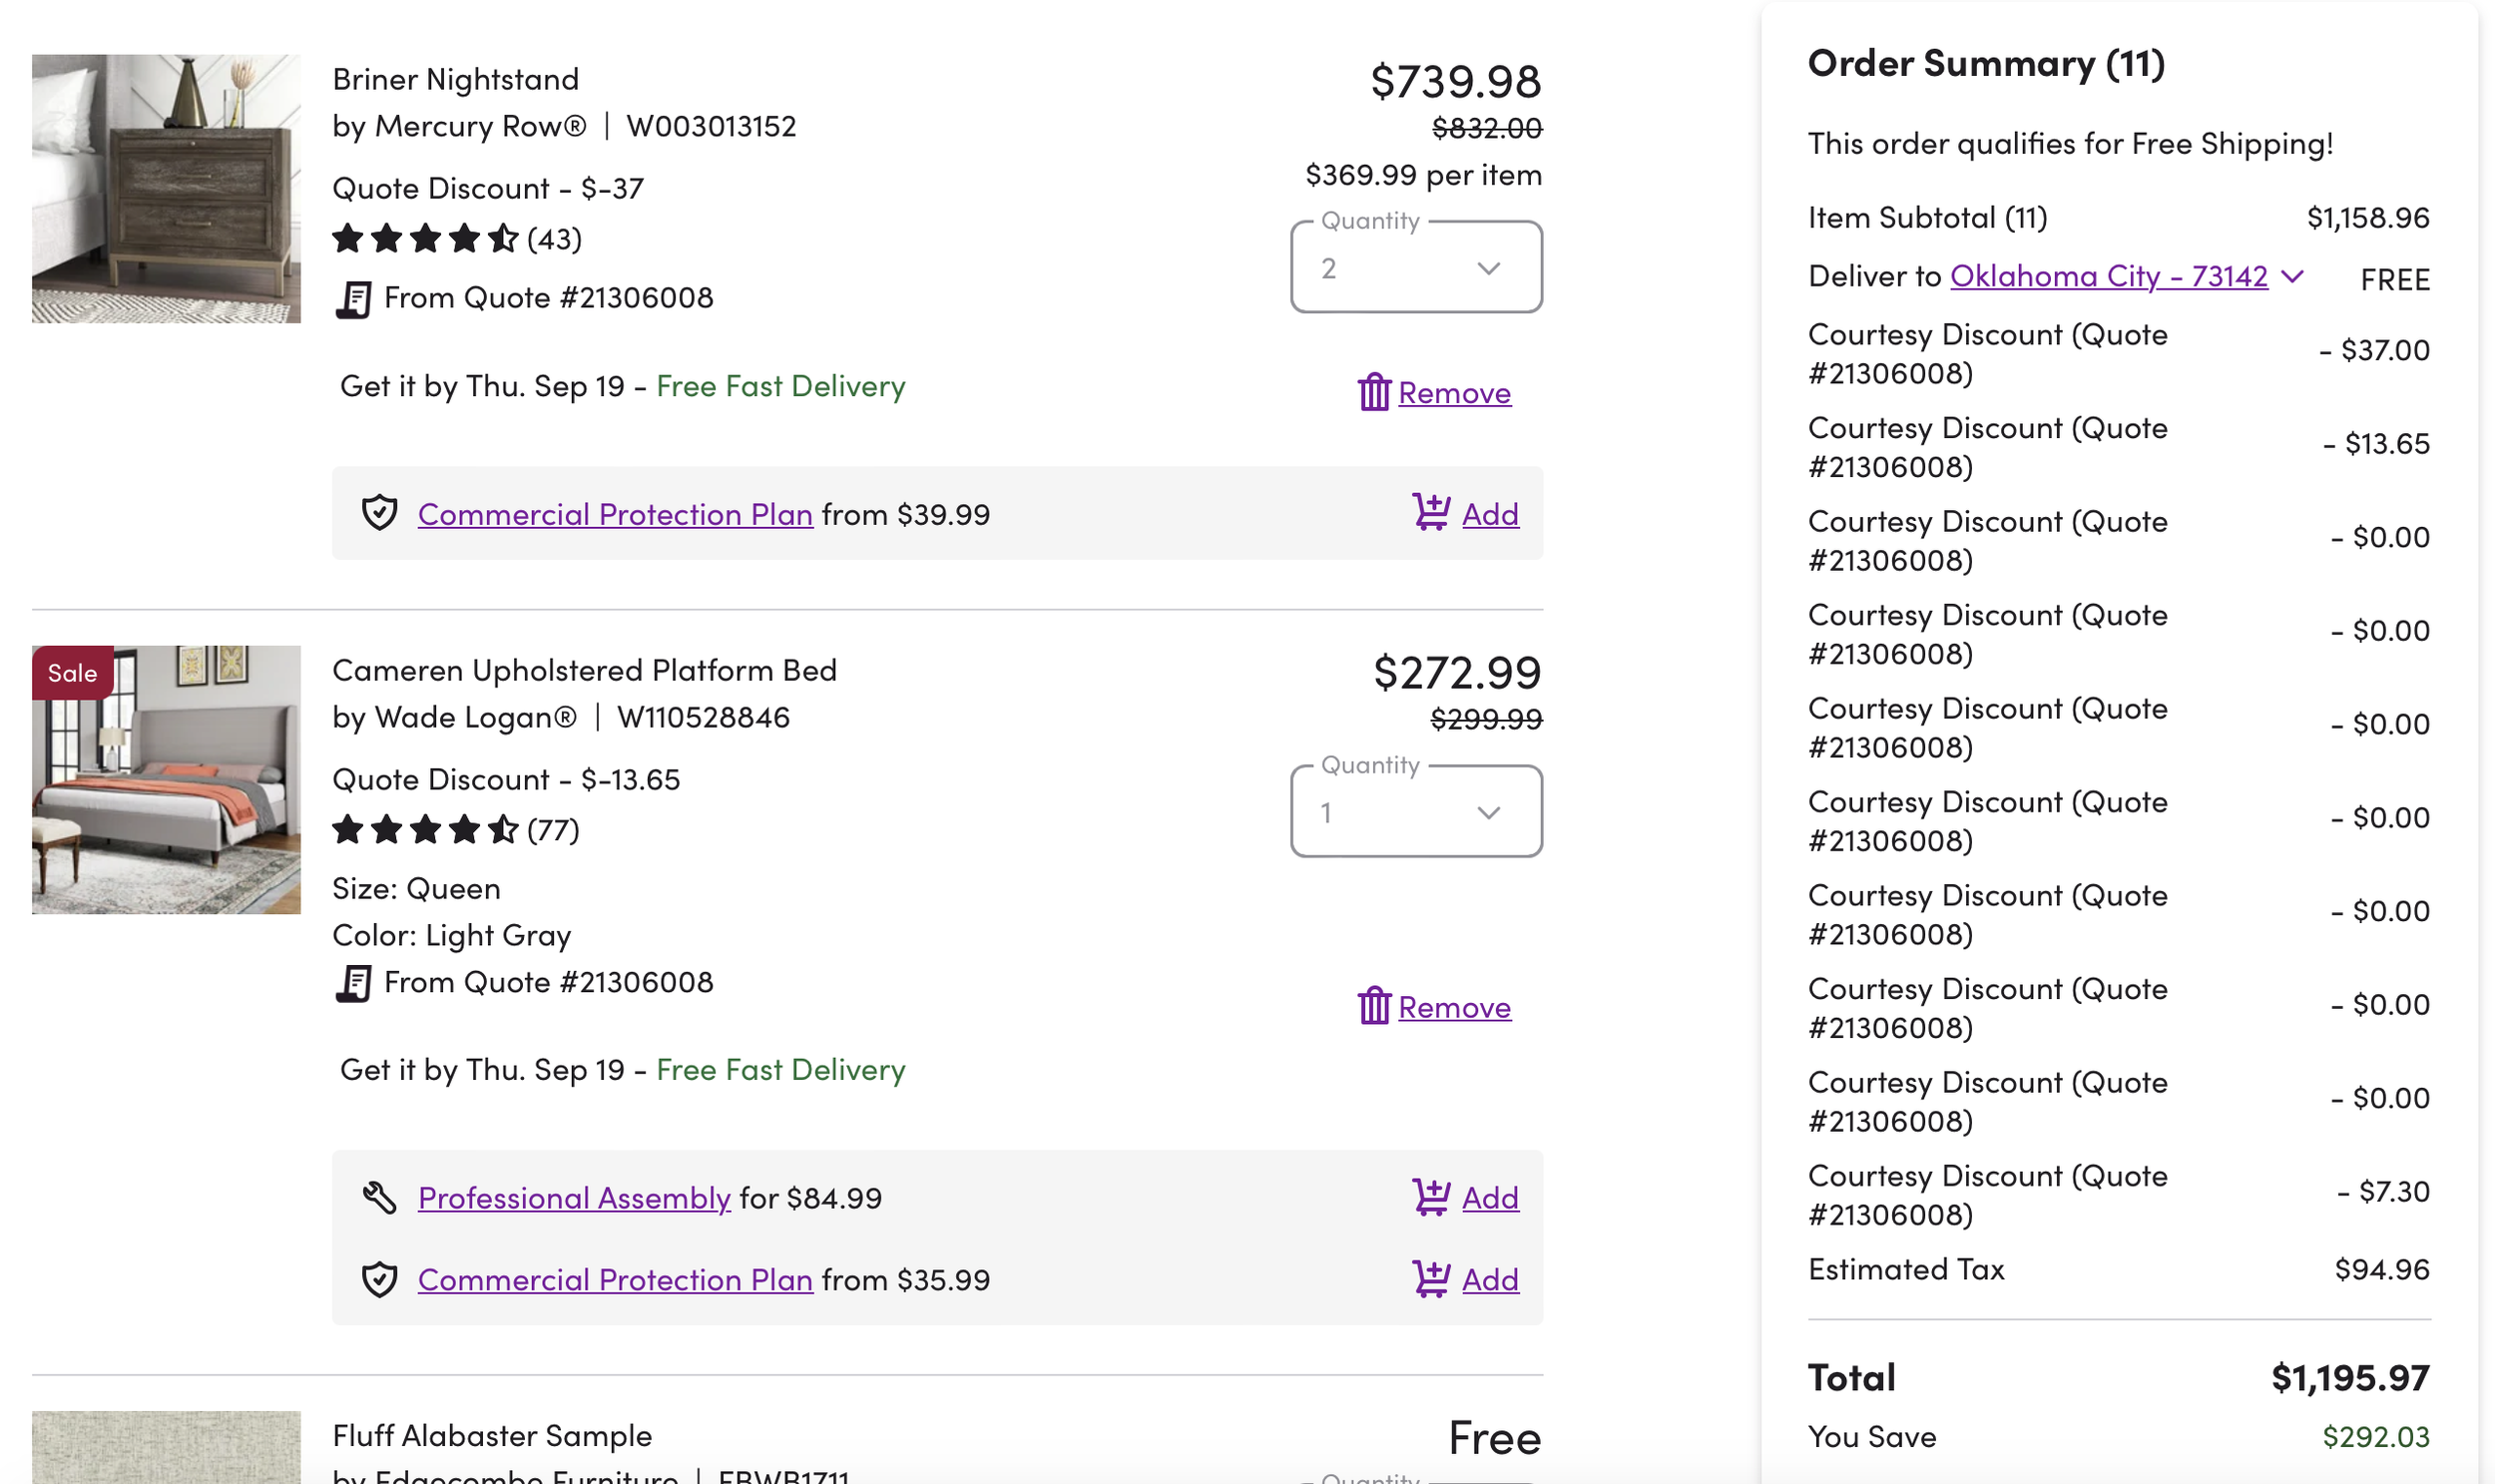Screen dimensions: 2495x1484
Task: Open quantity dropdown for Briner Nightstand
Action: click(1415, 268)
